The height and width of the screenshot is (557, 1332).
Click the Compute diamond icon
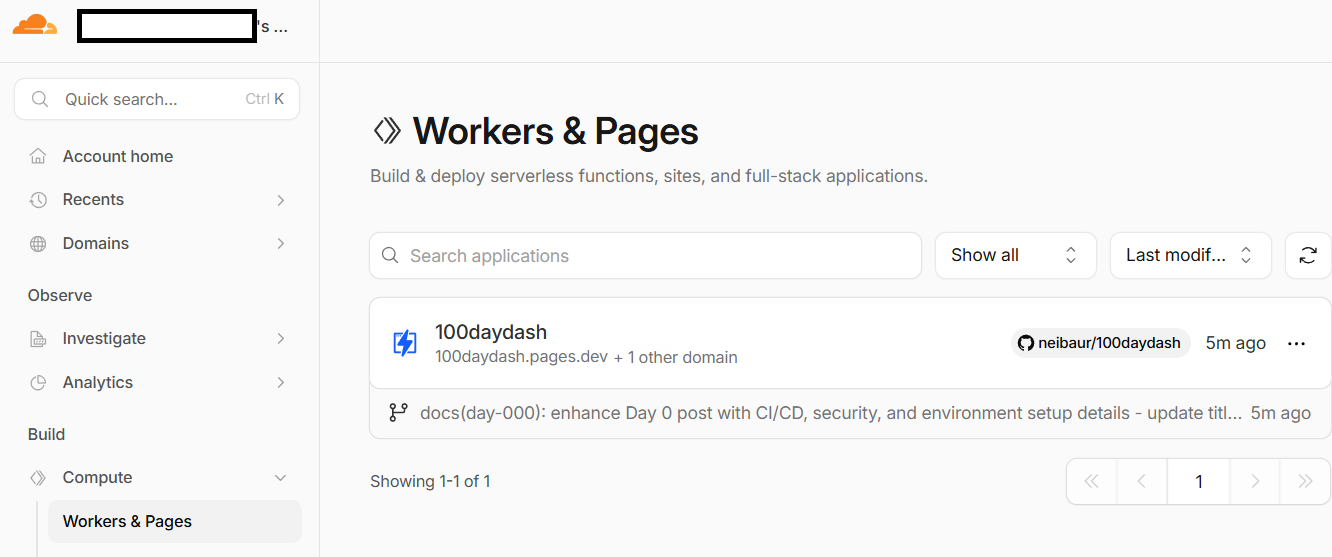tap(38, 478)
